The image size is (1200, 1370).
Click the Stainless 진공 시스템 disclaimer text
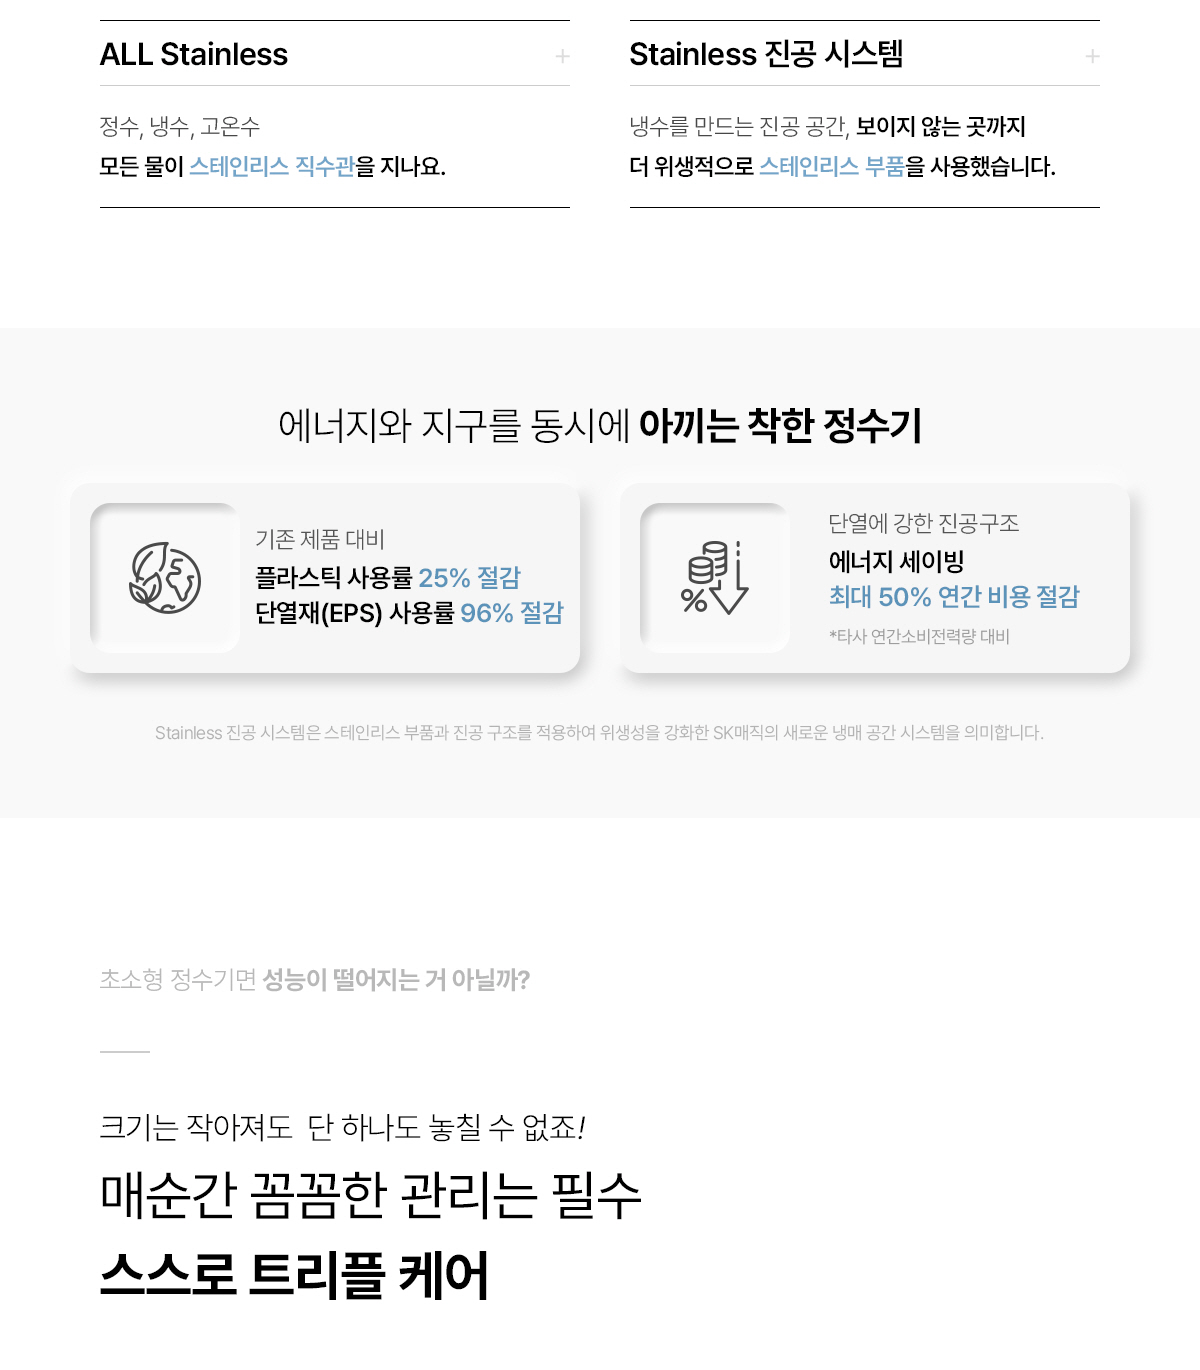[x=599, y=733]
